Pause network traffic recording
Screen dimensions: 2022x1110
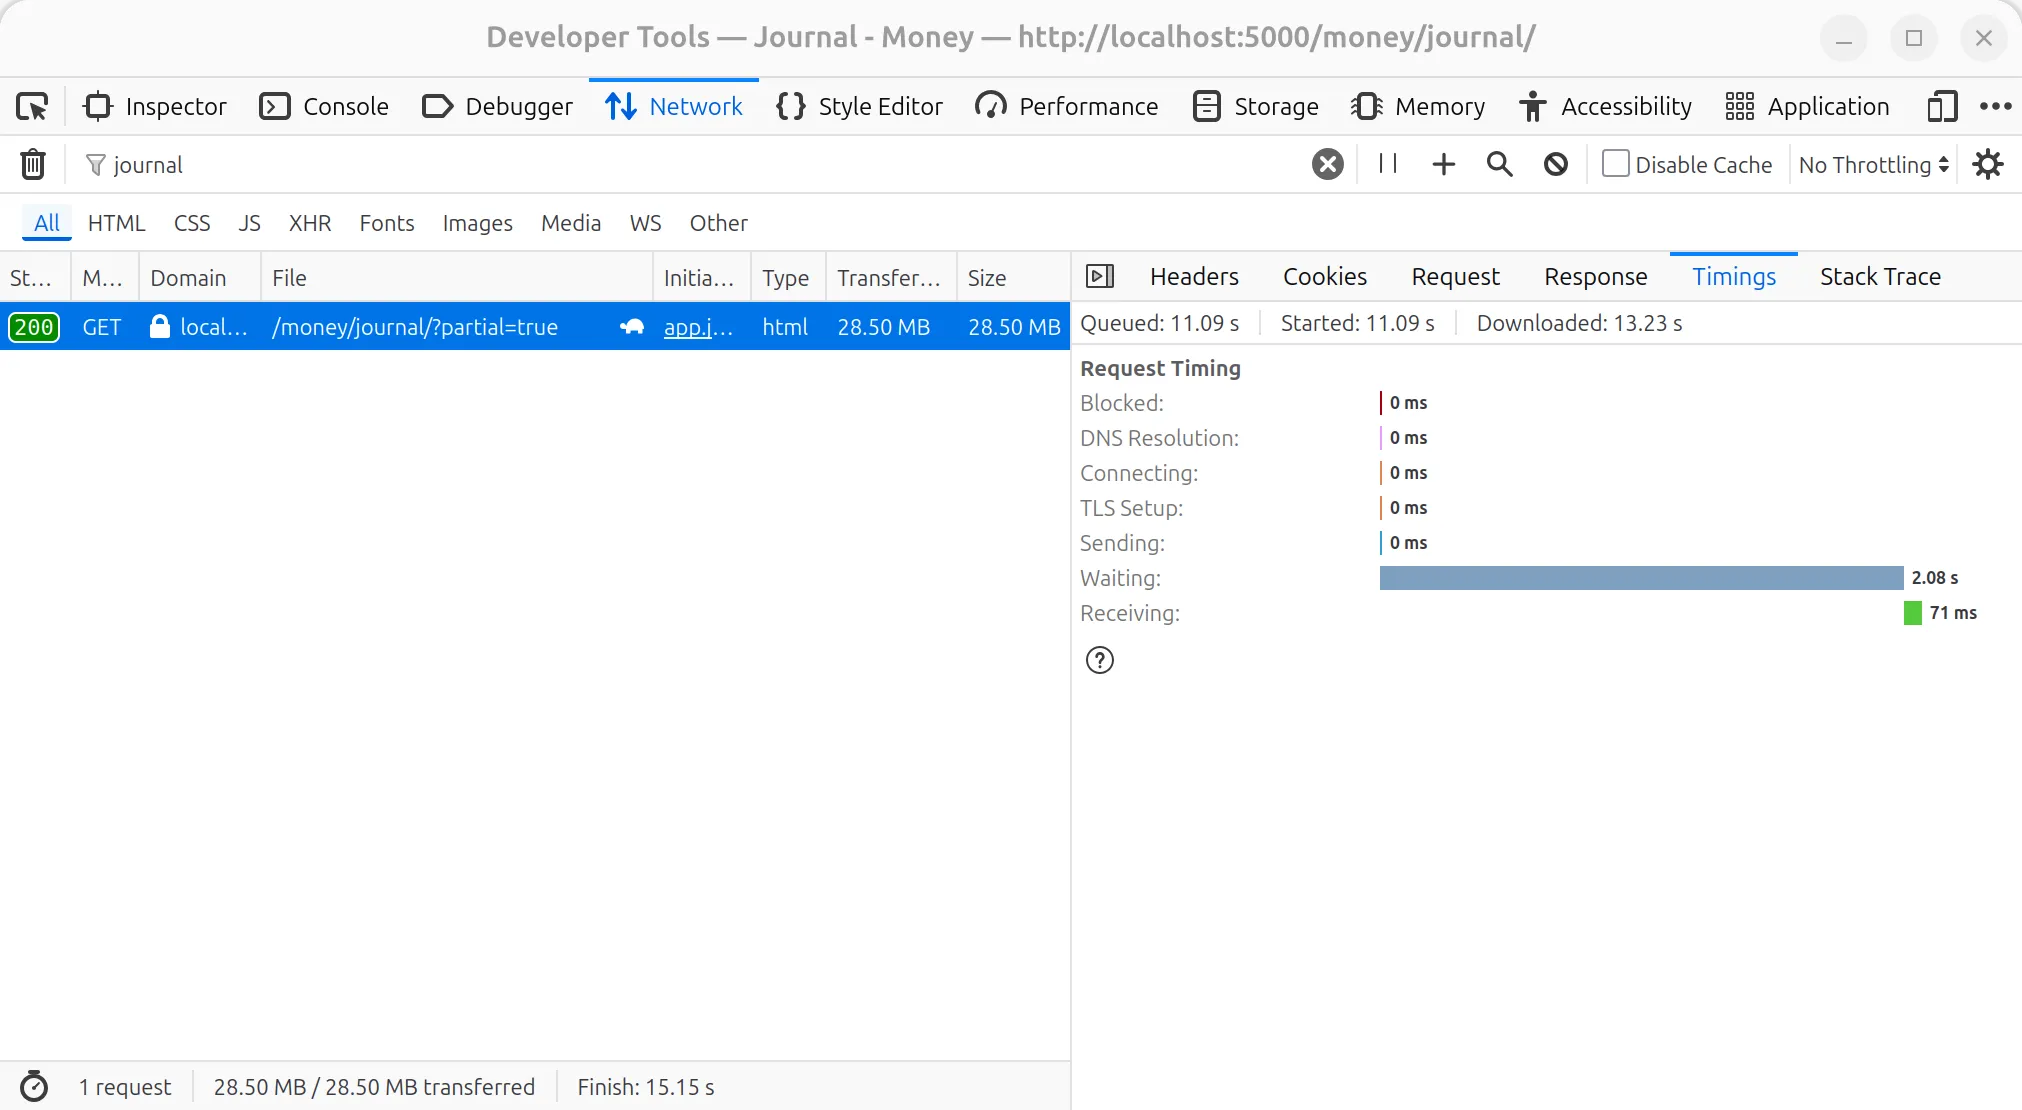pos(1386,164)
